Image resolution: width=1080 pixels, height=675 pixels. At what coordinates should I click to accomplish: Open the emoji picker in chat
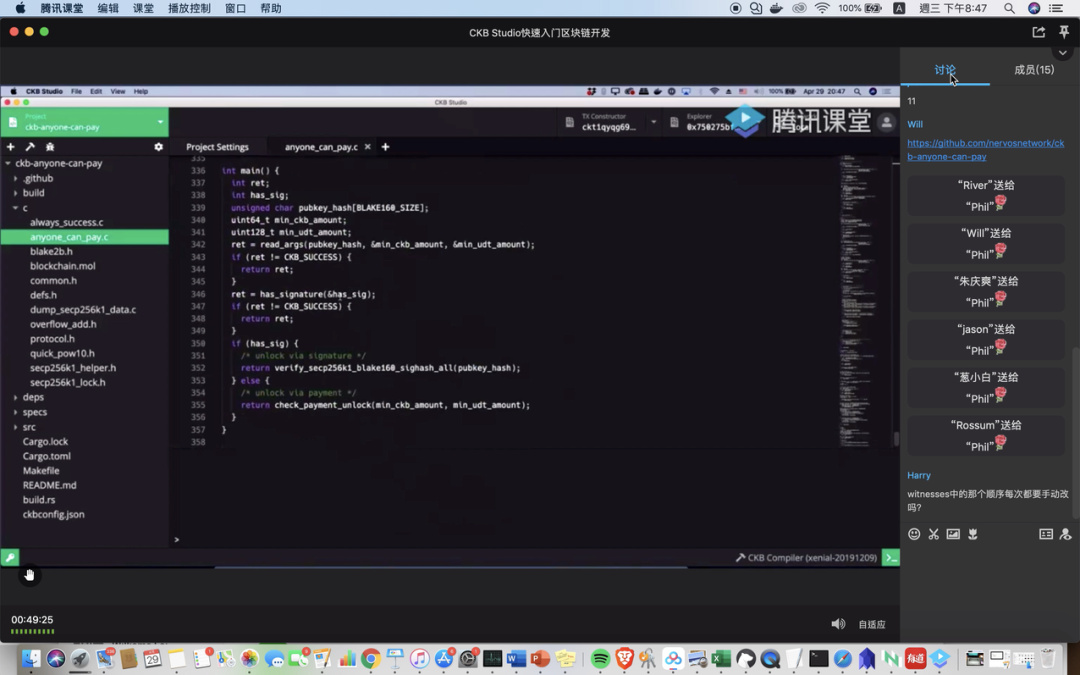click(x=914, y=534)
